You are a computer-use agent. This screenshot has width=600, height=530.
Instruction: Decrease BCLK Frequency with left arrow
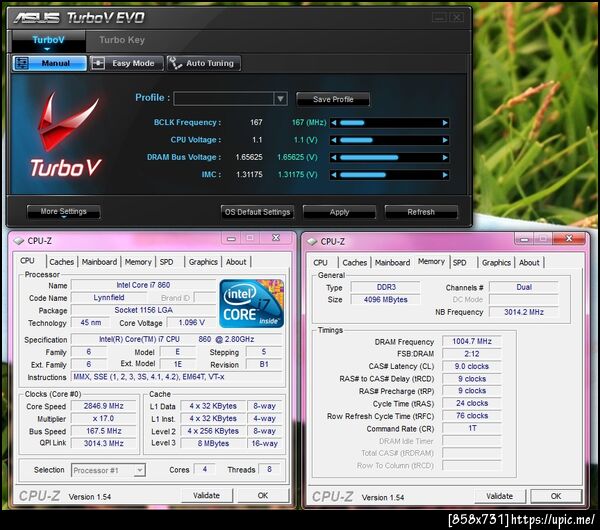point(334,123)
